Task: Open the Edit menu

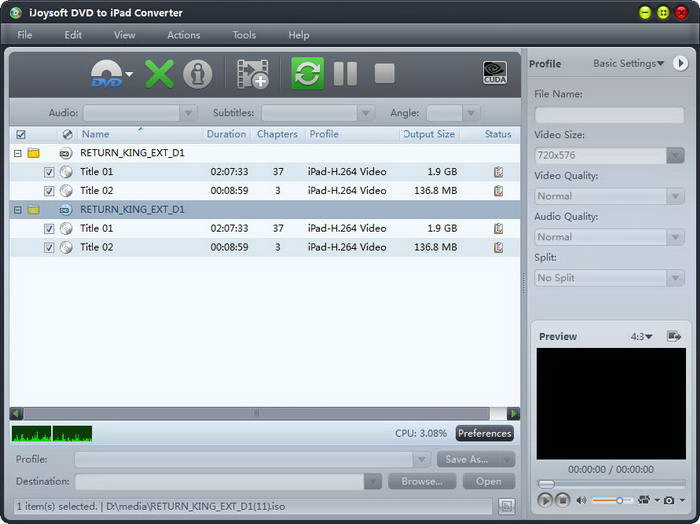Action: (73, 35)
